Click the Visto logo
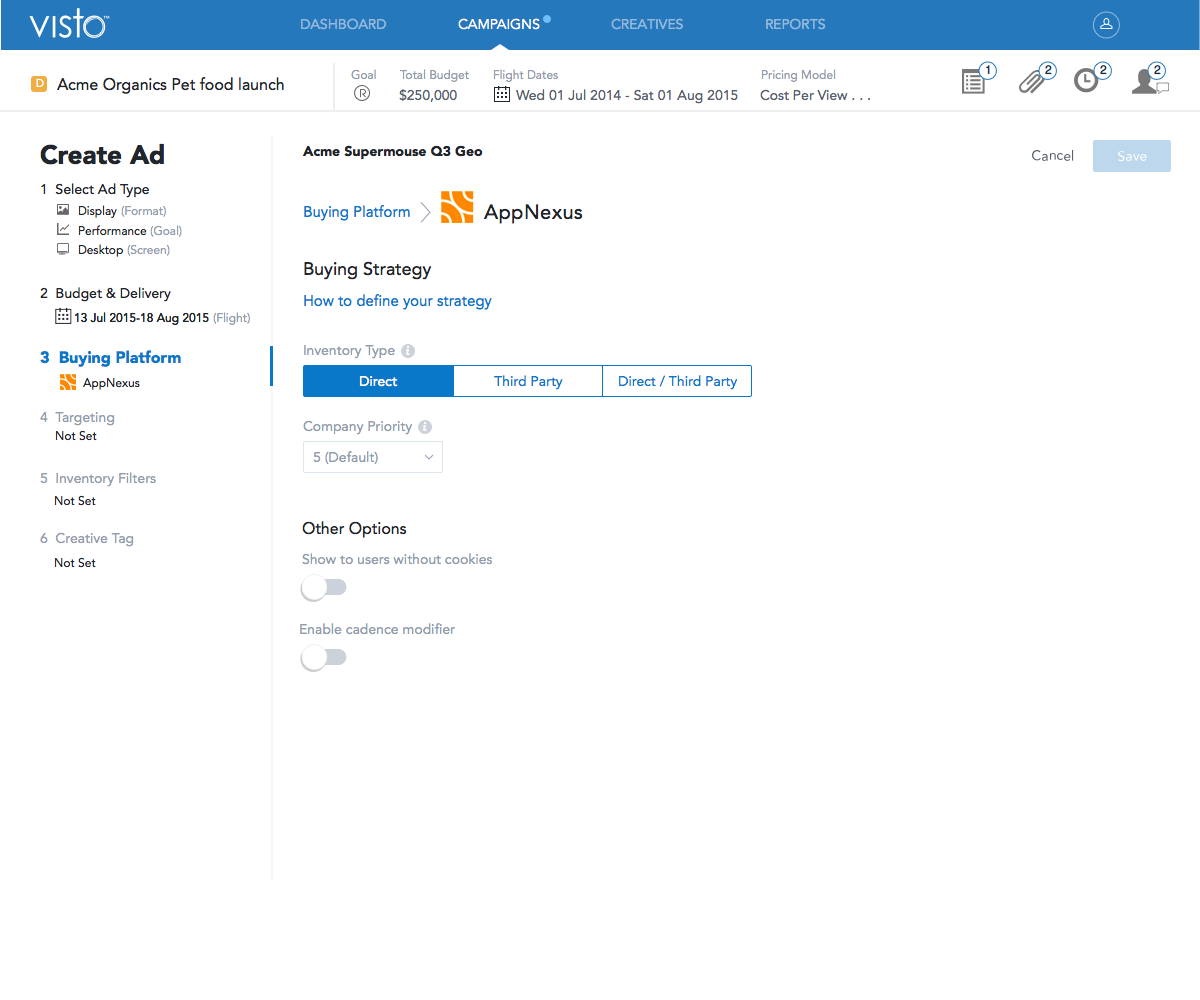This screenshot has width=1200, height=1000. pos(68,25)
